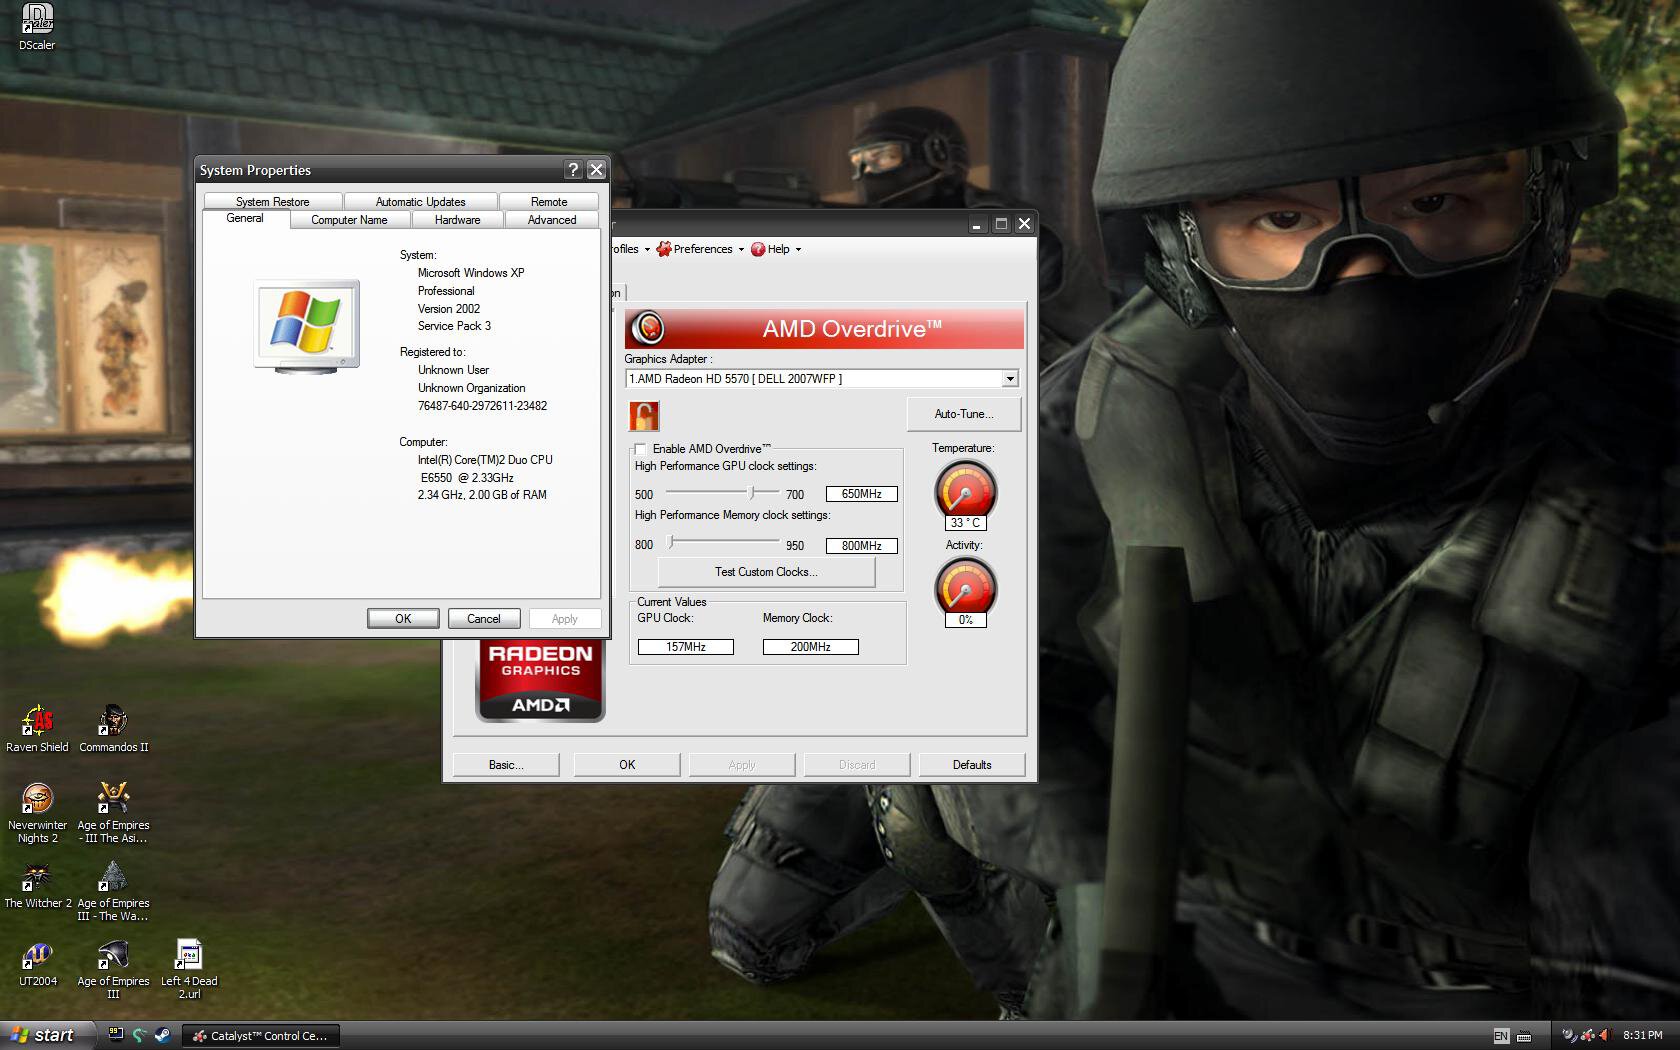Click the product ID 76487-640-2972611-23482 text

(x=482, y=406)
